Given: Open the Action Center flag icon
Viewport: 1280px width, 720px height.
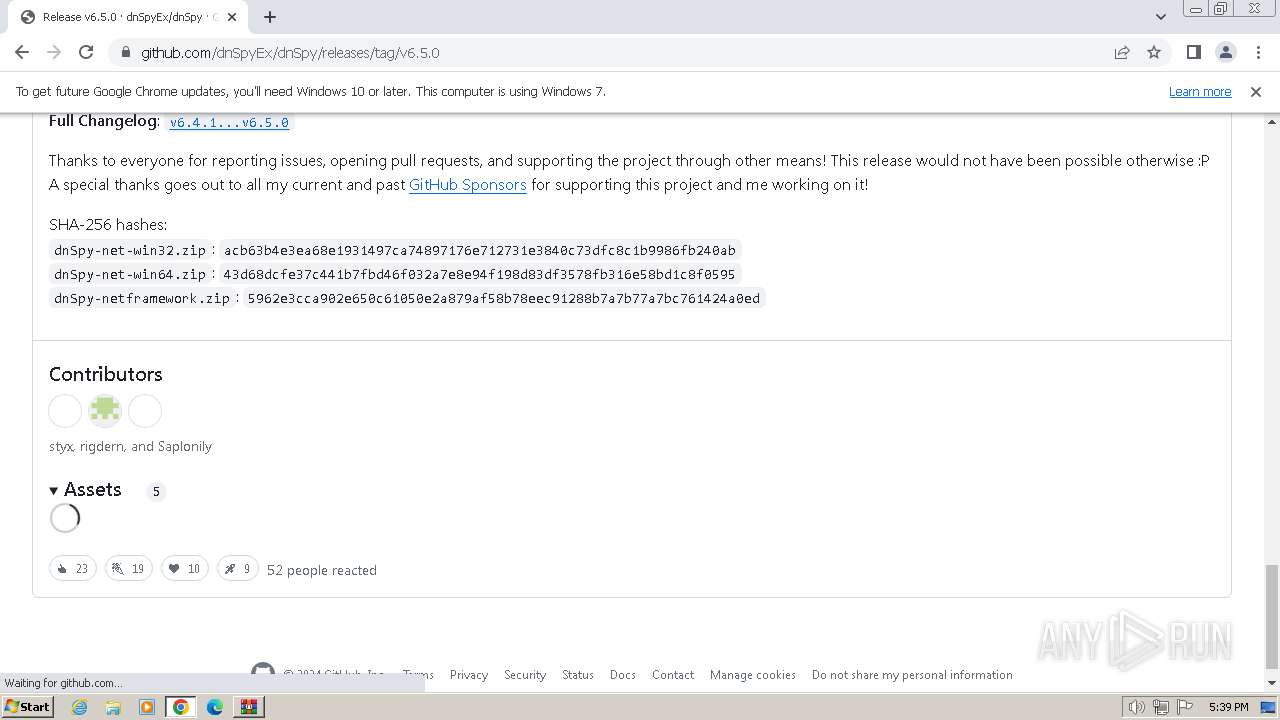Looking at the screenshot, I should 1185,707.
